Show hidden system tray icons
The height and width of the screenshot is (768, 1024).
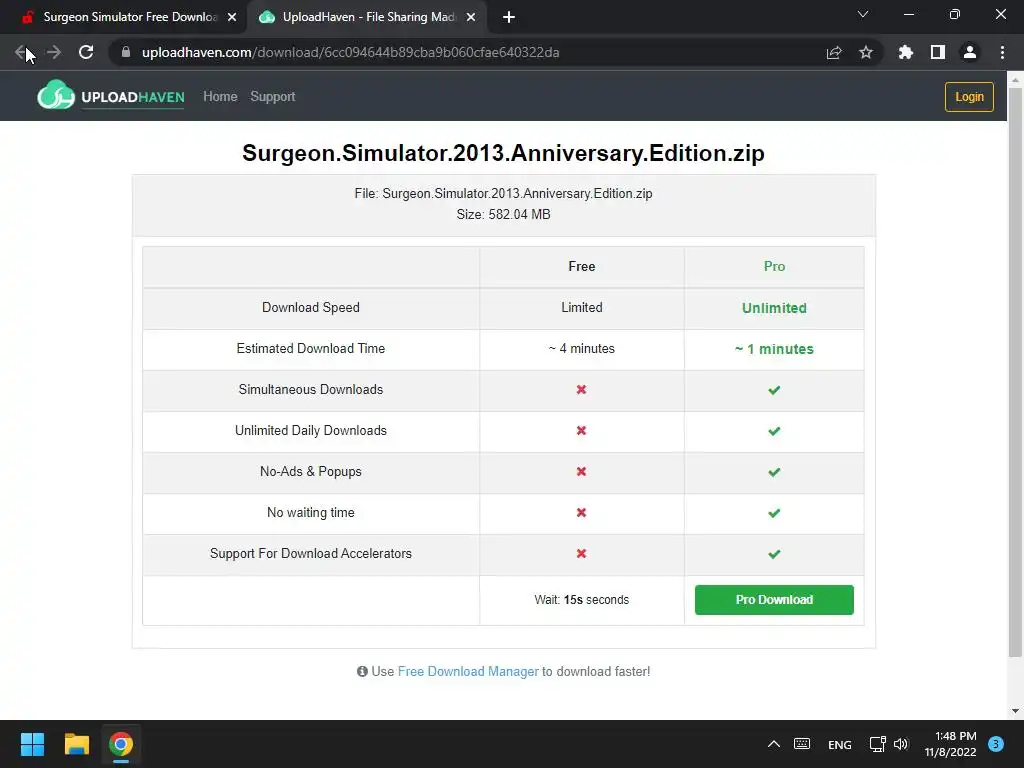pos(774,744)
